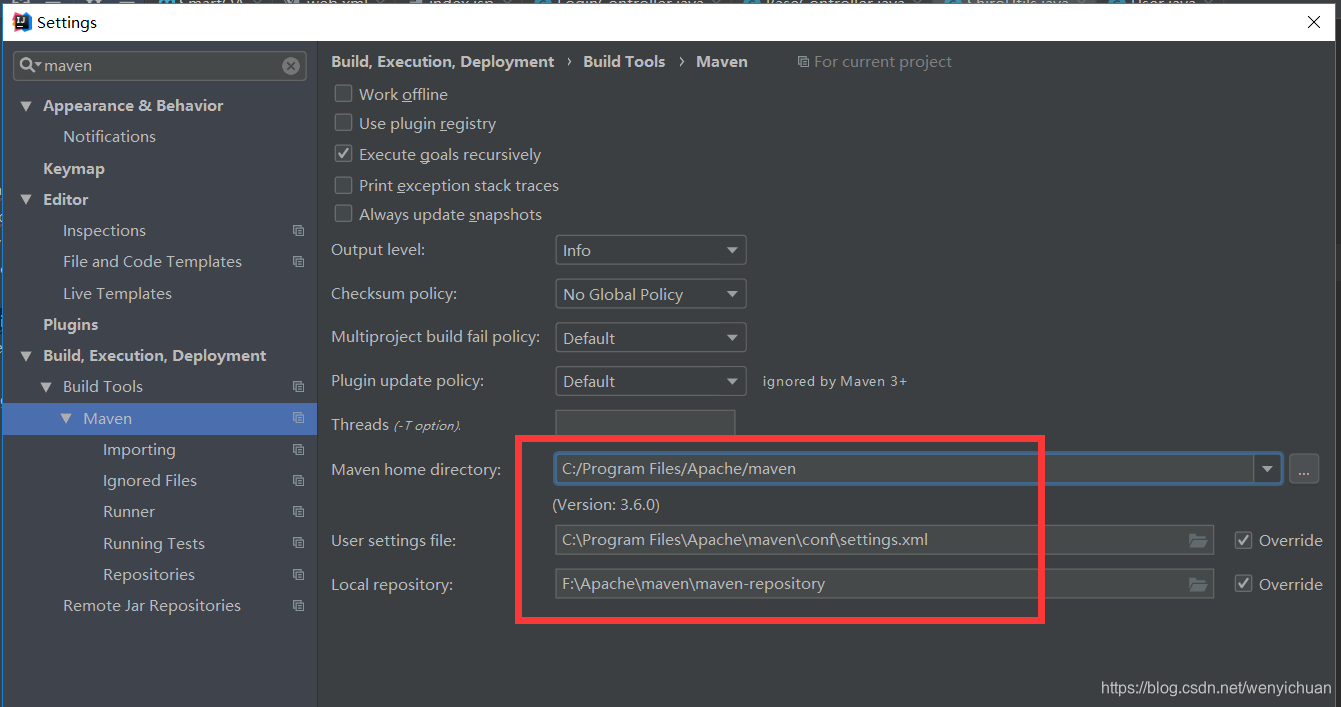Click the project-level icon beside Importing
This screenshot has height=707, width=1341.
[298, 450]
